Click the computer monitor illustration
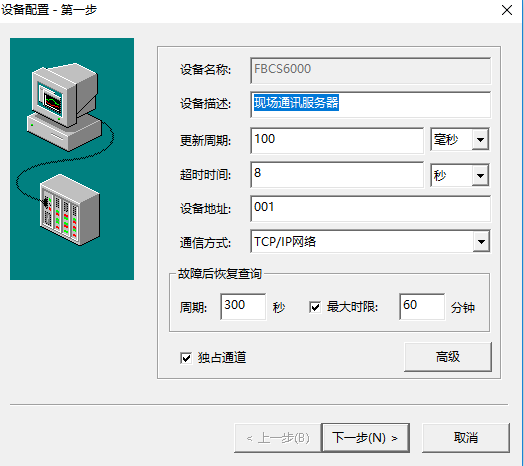Viewport: 524px width, 466px height. click(x=63, y=106)
